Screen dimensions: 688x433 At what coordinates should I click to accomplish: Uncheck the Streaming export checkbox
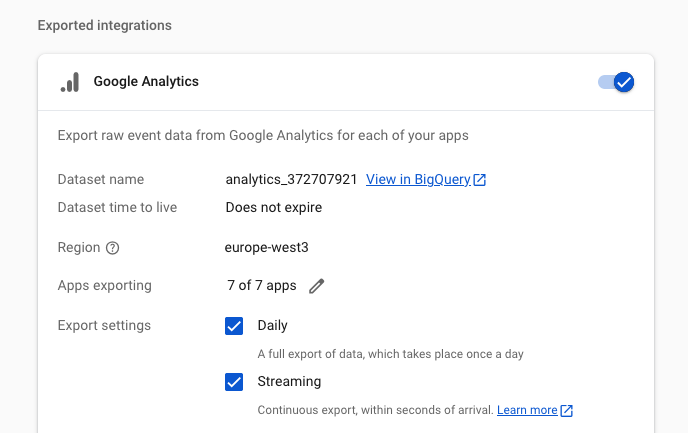234,382
